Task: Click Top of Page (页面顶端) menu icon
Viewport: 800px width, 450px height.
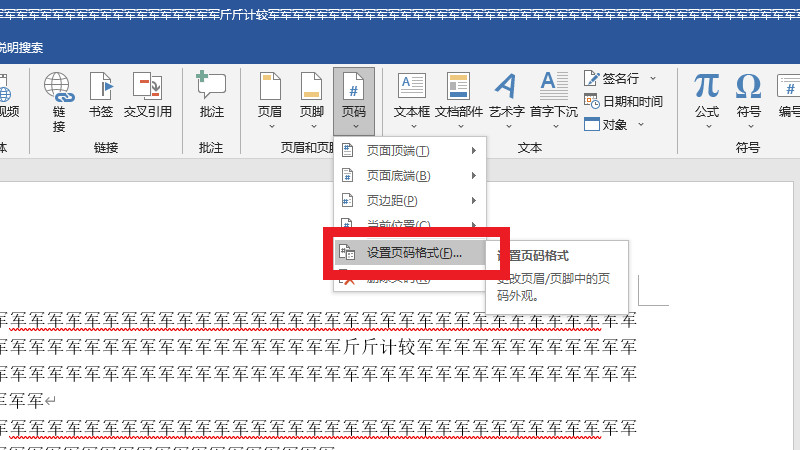Action: pyautogui.click(x=347, y=151)
